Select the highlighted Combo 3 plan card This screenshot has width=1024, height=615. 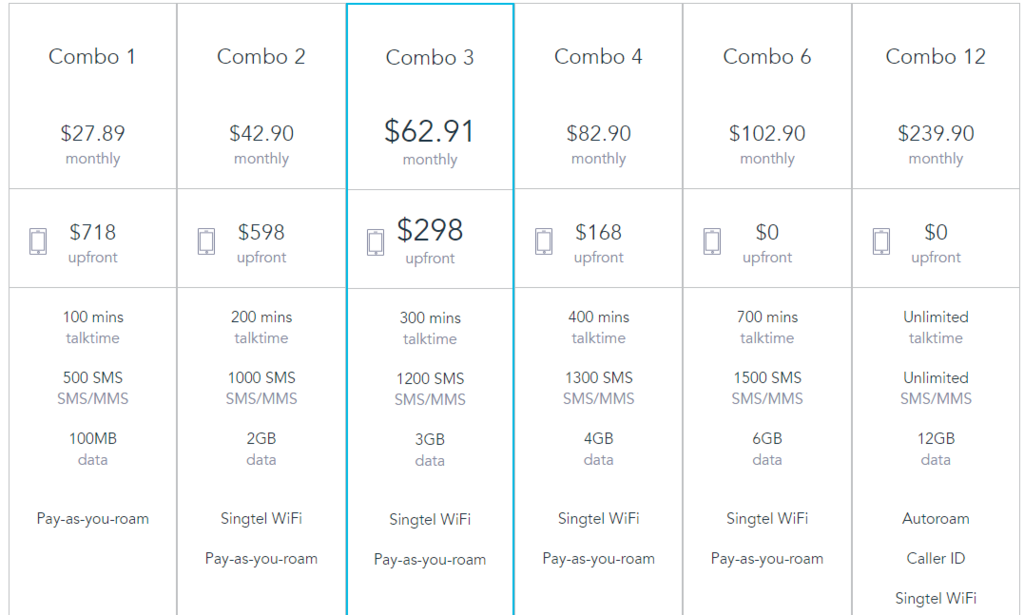[x=430, y=300]
